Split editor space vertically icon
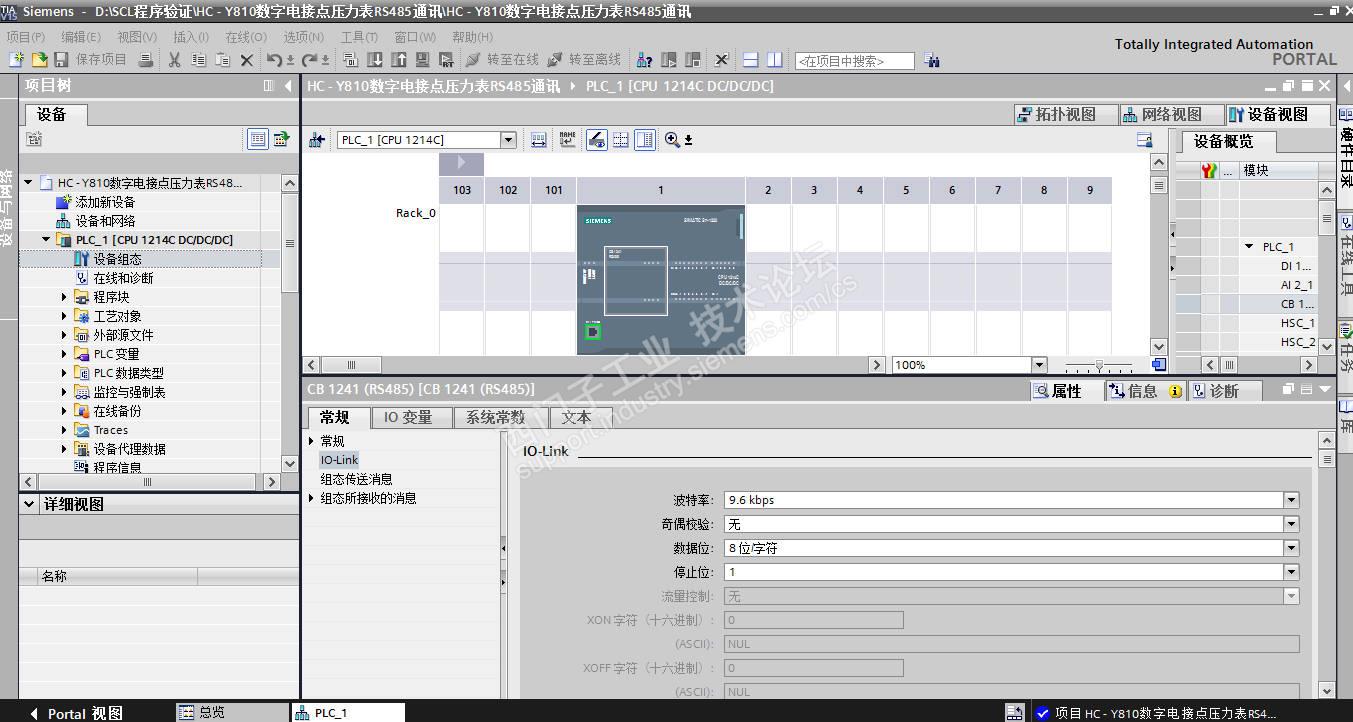The height and width of the screenshot is (722, 1353). [x=774, y=60]
